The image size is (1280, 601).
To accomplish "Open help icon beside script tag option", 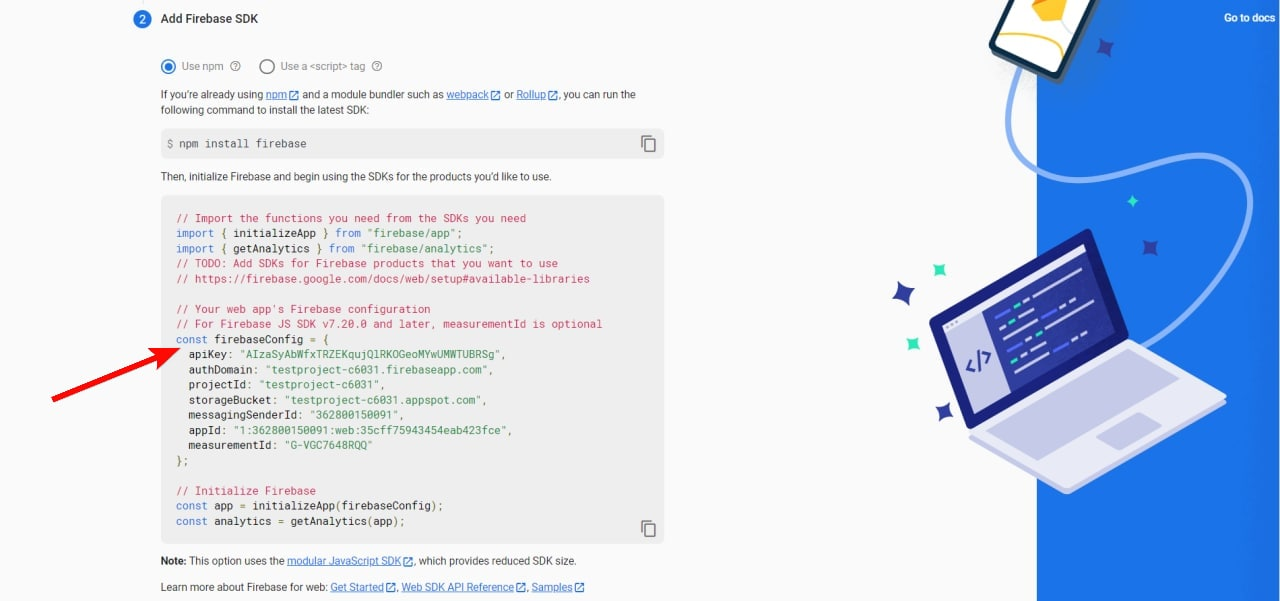I will point(377,67).
